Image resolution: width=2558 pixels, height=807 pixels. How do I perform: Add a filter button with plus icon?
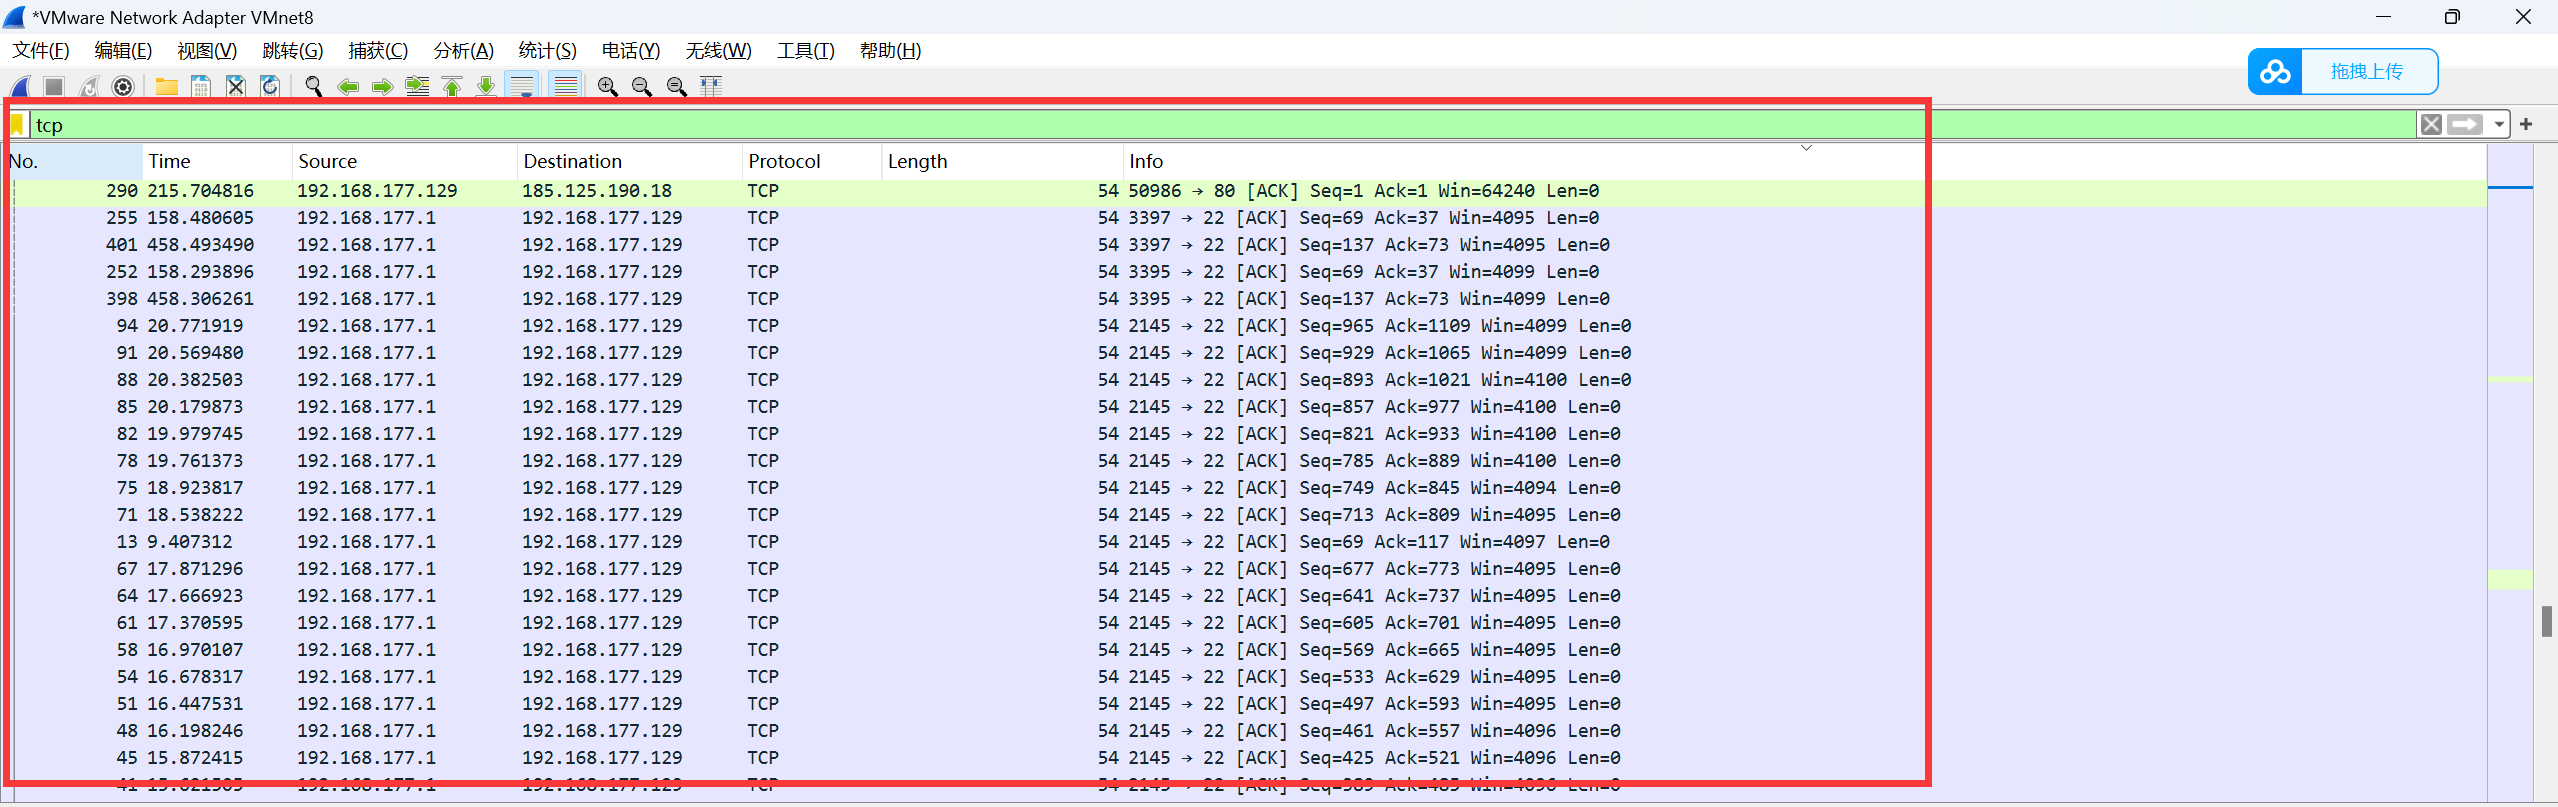coord(2526,125)
